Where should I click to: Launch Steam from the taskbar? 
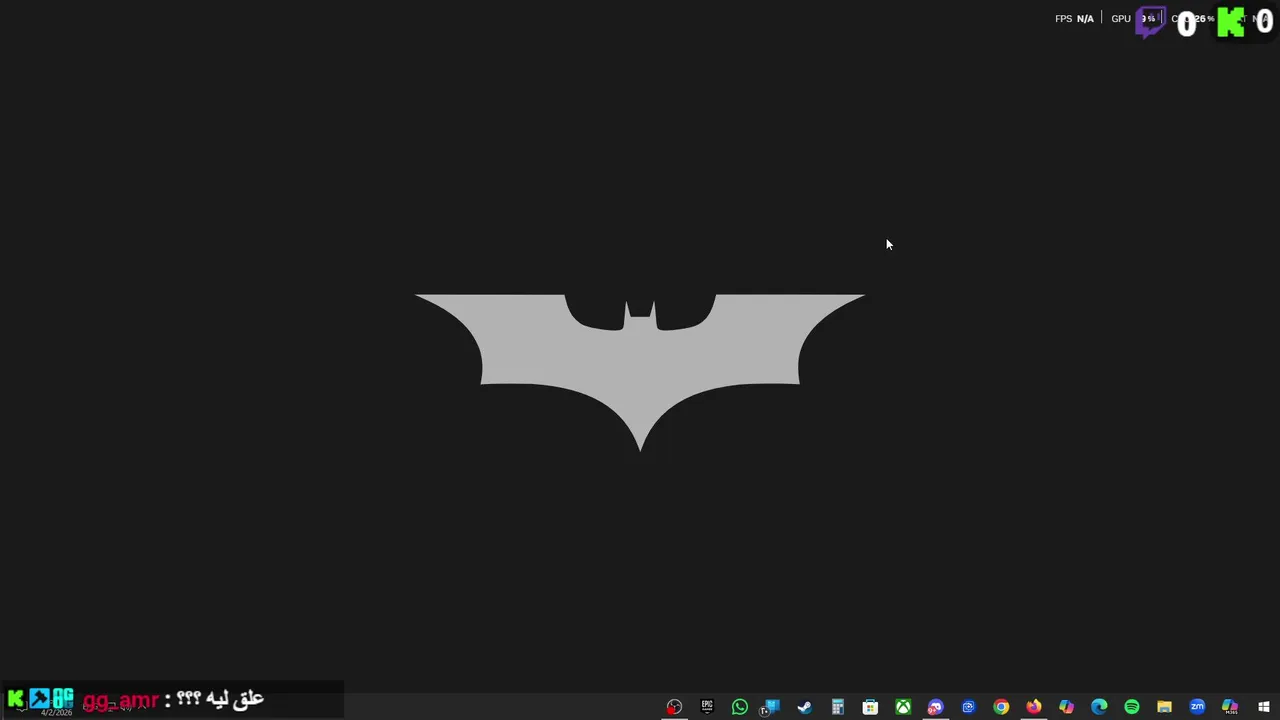coord(804,707)
